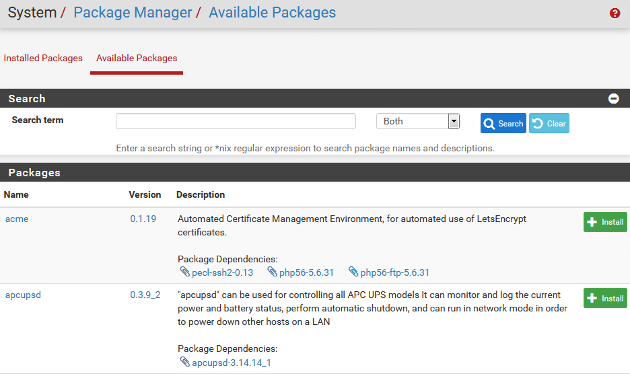The height and width of the screenshot is (374, 630).
Task: Click the Packages panel heading
Action: click(x=35, y=173)
